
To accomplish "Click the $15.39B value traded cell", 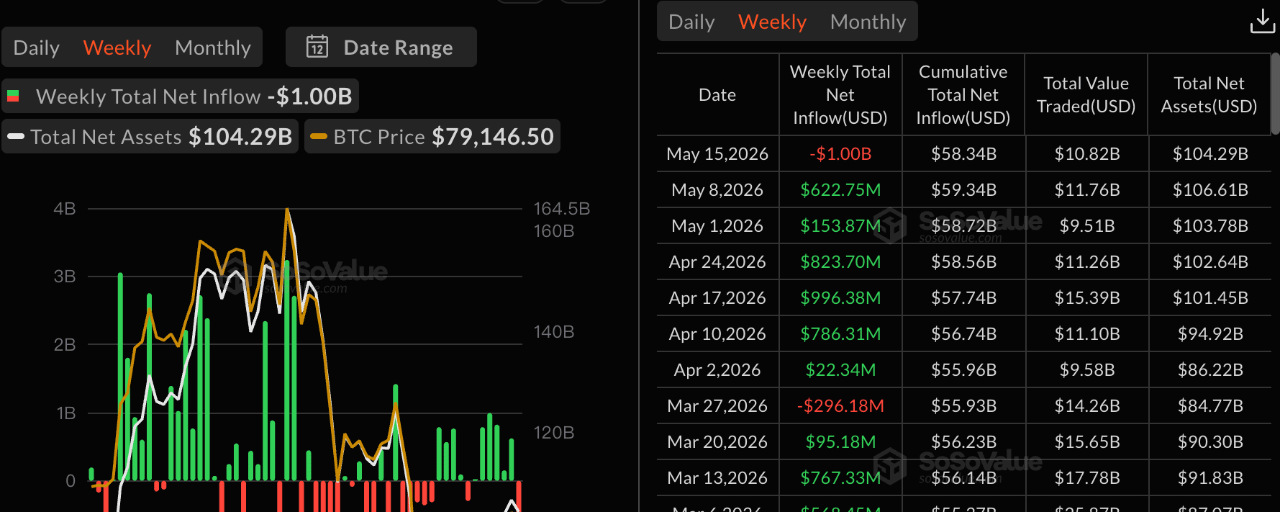I will coord(1086,298).
